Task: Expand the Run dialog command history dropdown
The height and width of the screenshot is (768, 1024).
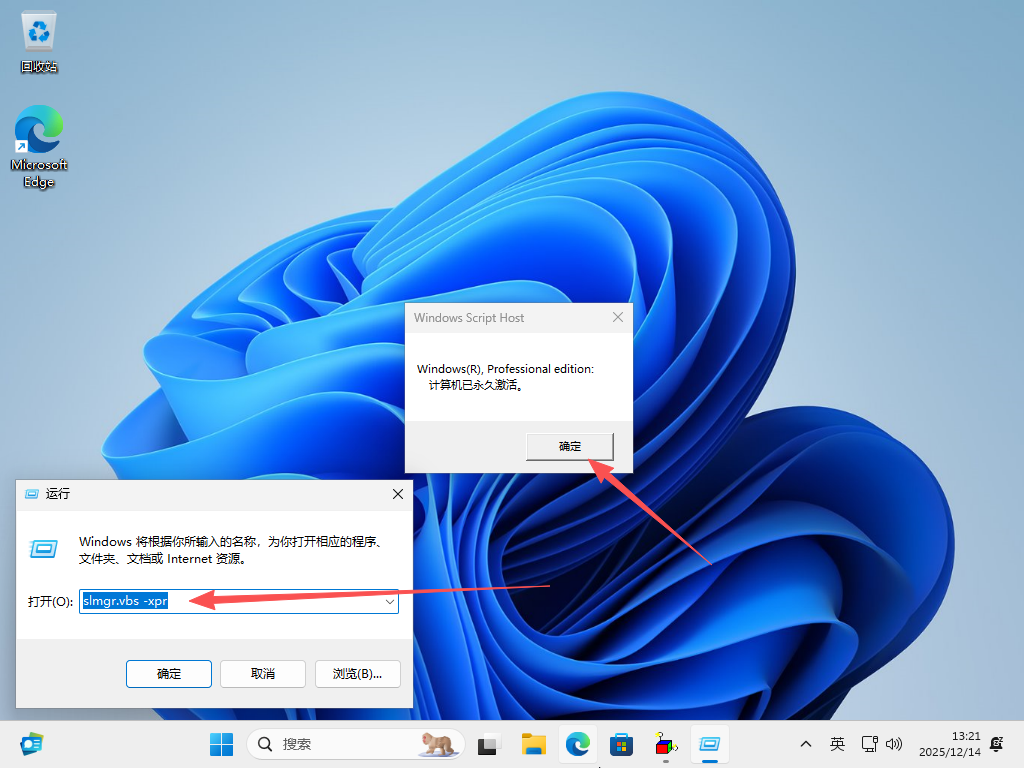Action: pos(389,602)
